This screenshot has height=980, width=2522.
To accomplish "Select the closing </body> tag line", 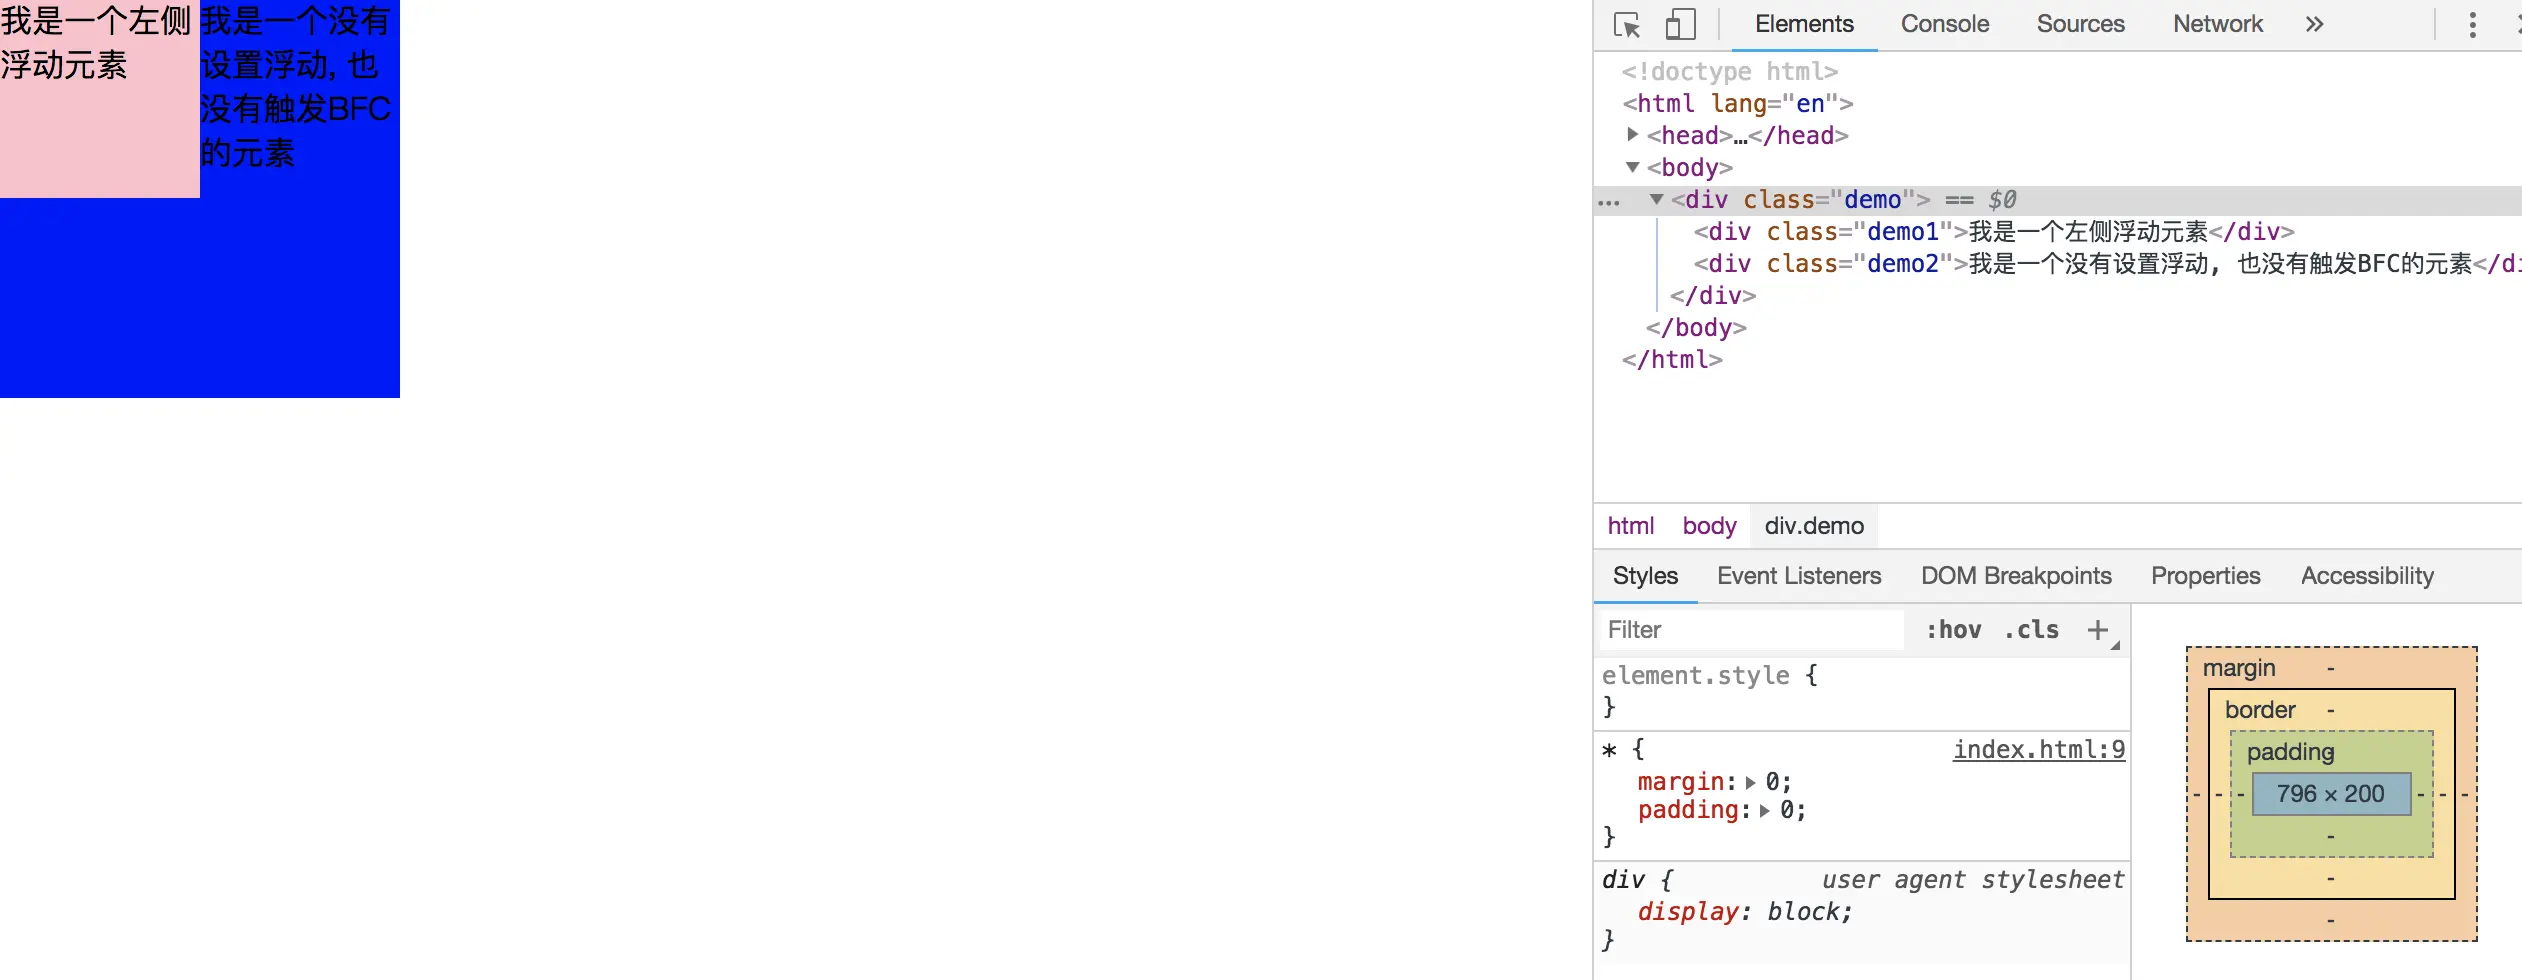I will [1696, 328].
